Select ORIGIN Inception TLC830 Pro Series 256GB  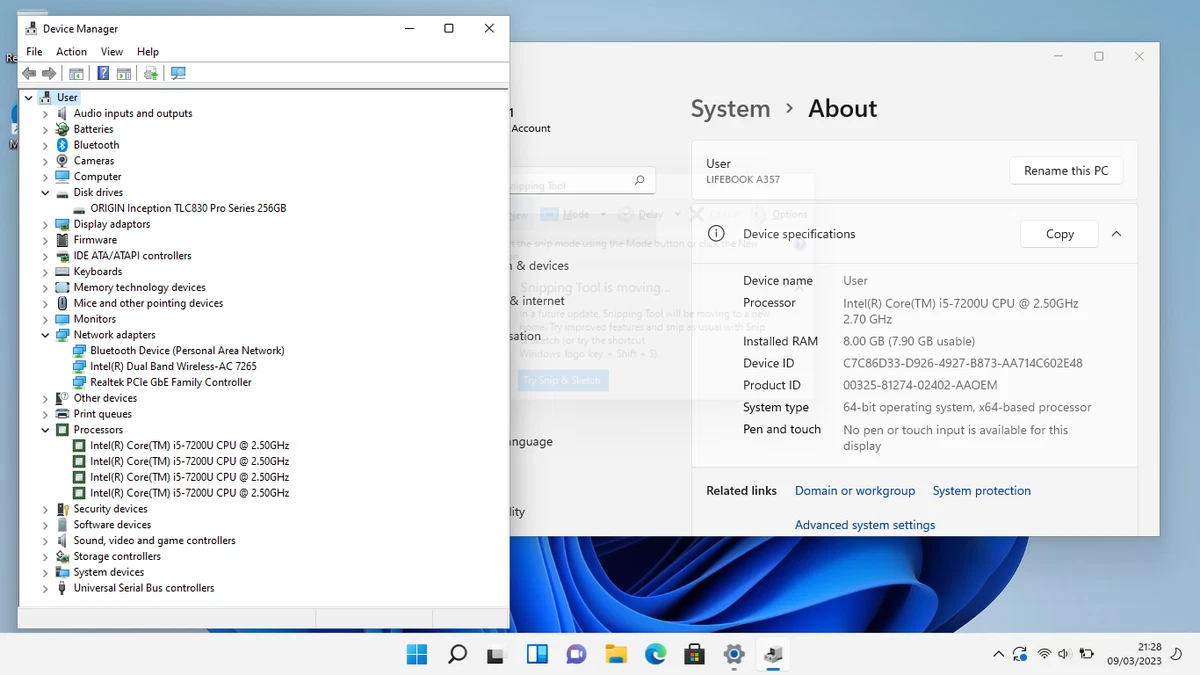tap(188, 209)
